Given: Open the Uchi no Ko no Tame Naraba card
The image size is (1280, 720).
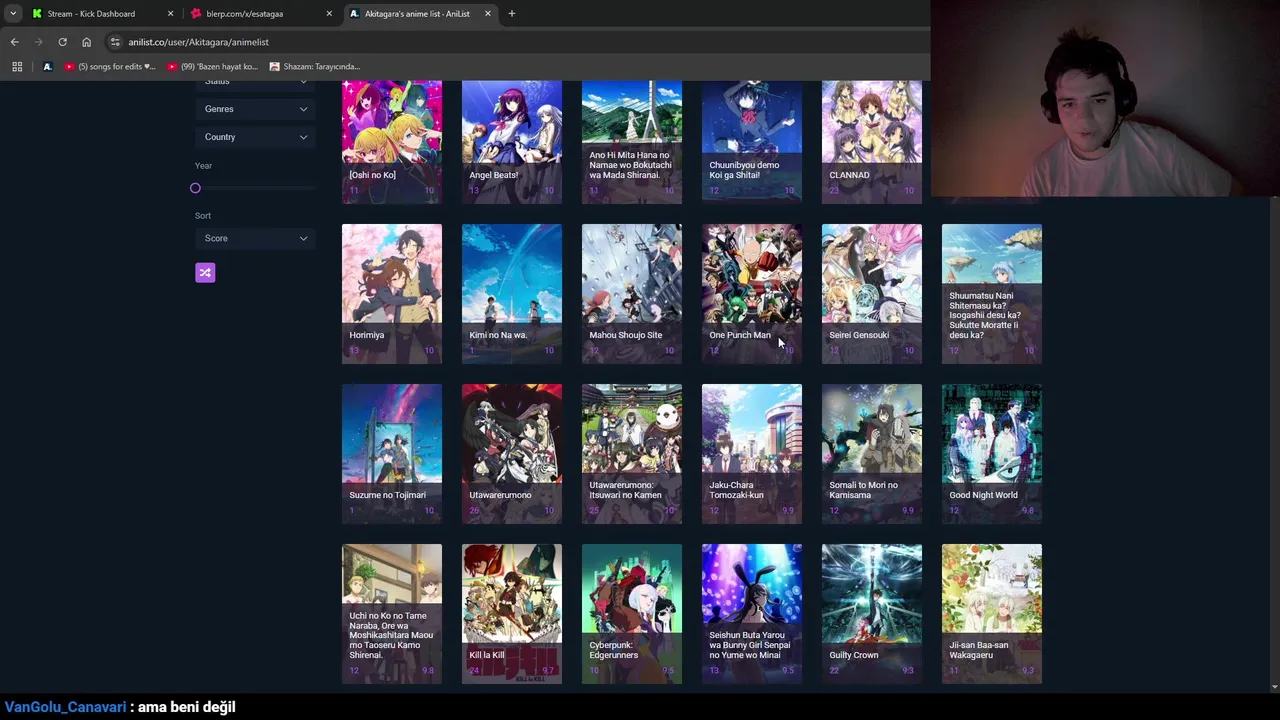Looking at the screenshot, I should point(392,614).
